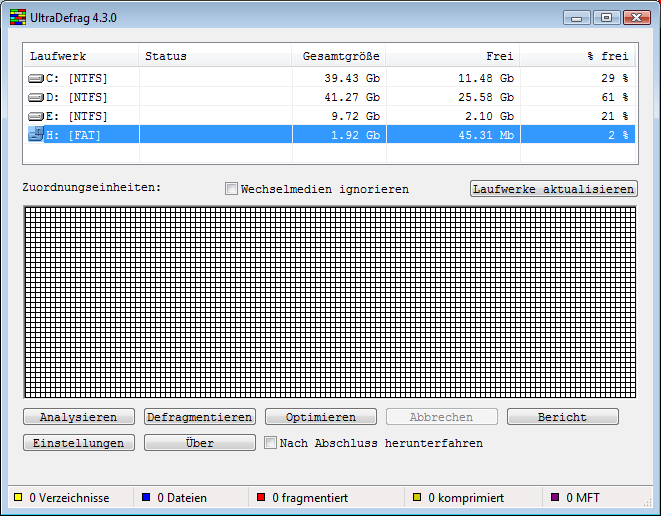Screen dimensions: 661x516
Task: Click the Optimieren button
Action: click(321, 417)
